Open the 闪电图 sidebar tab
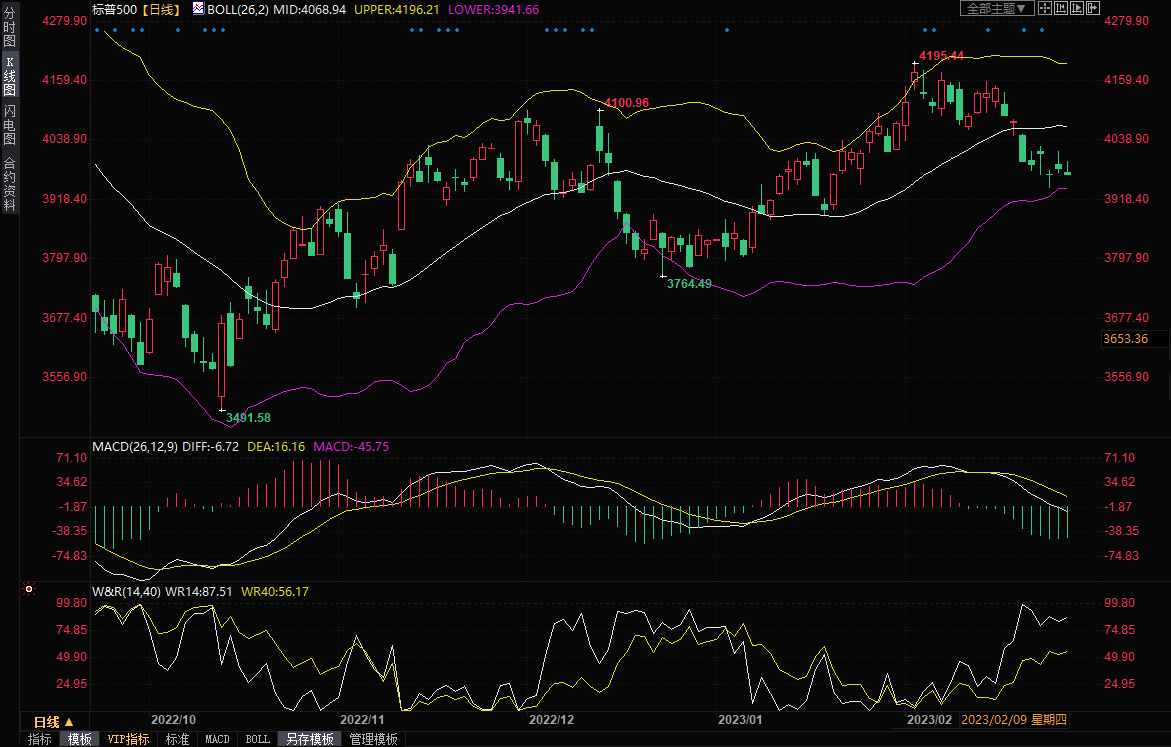Image resolution: width=1171 pixels, height=747 pixels. 9,123
